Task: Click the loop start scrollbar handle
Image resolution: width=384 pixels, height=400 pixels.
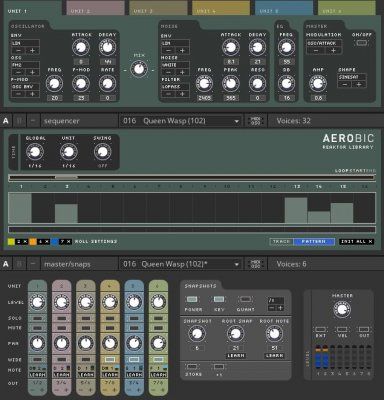Action: pyautogui.click(x=66, y=178)
